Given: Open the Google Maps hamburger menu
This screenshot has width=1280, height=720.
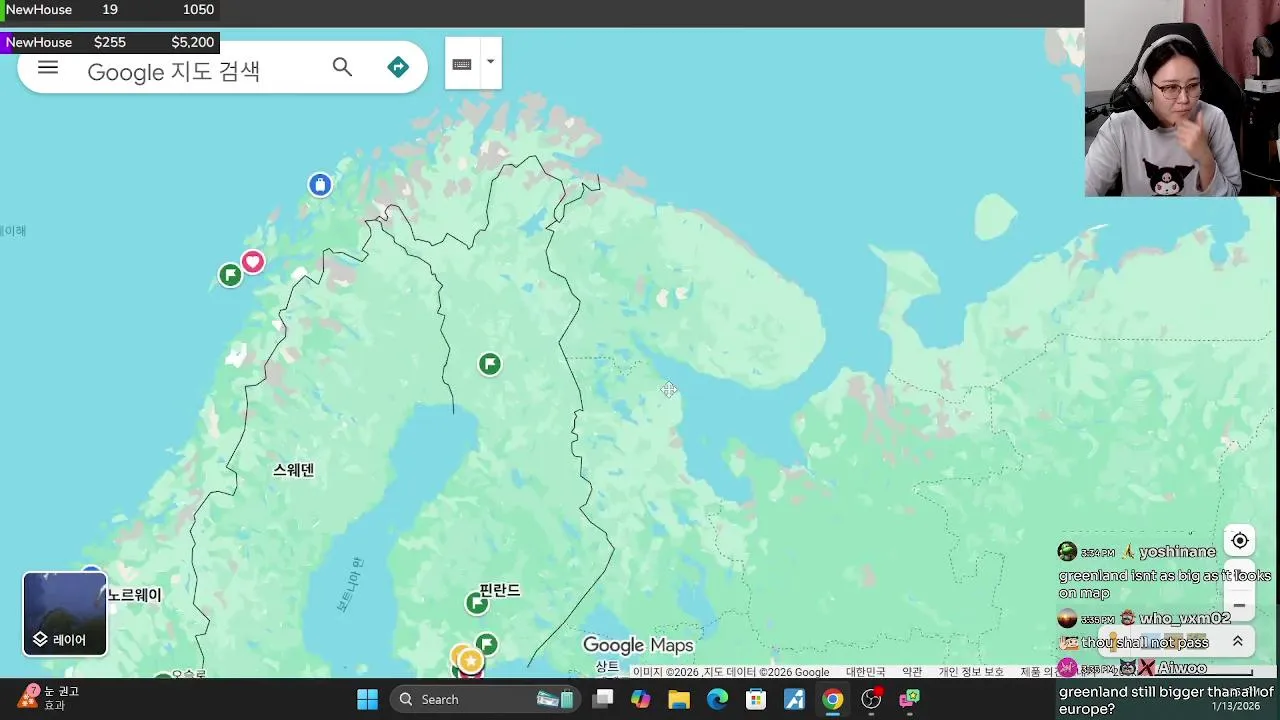Looking at the screenshot, I should tap(48, 68).
